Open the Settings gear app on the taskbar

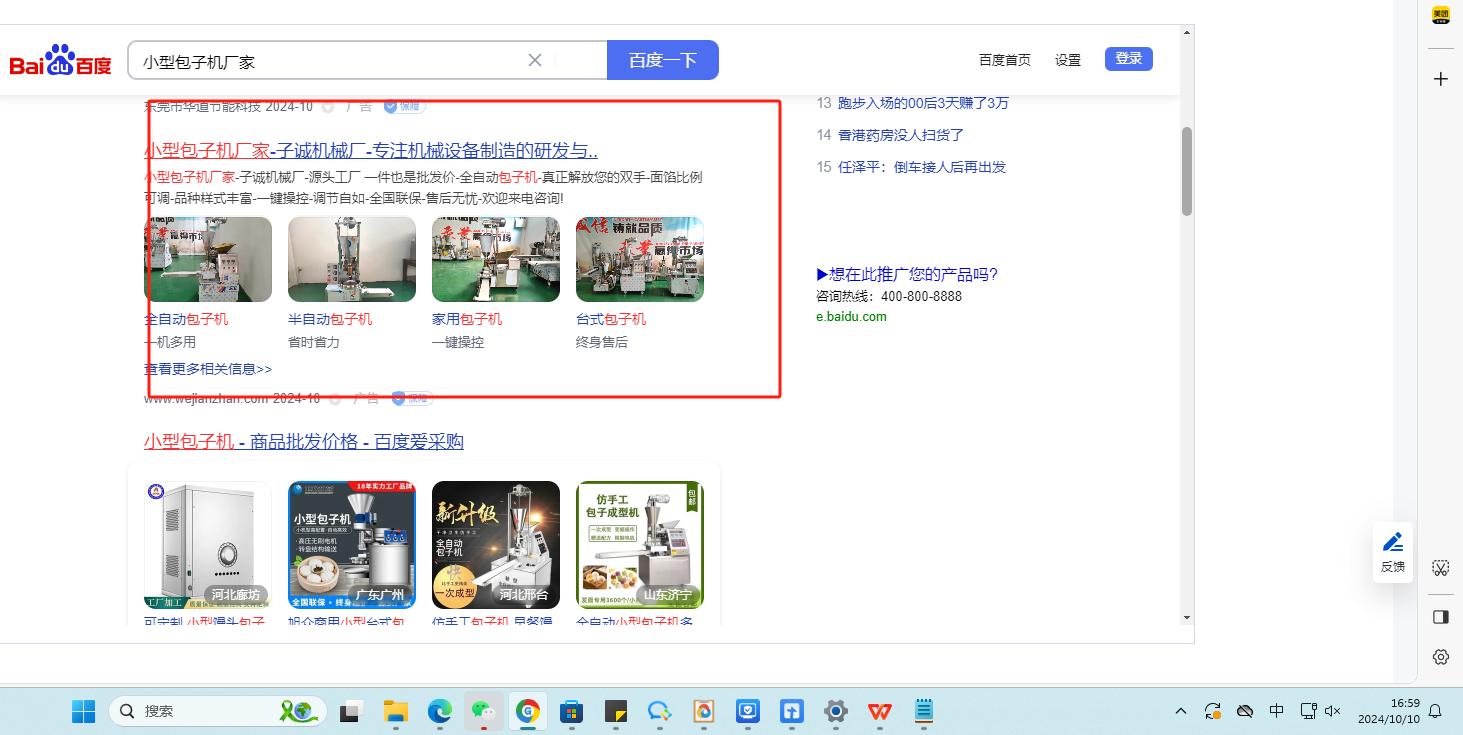(x=836, y=711)
